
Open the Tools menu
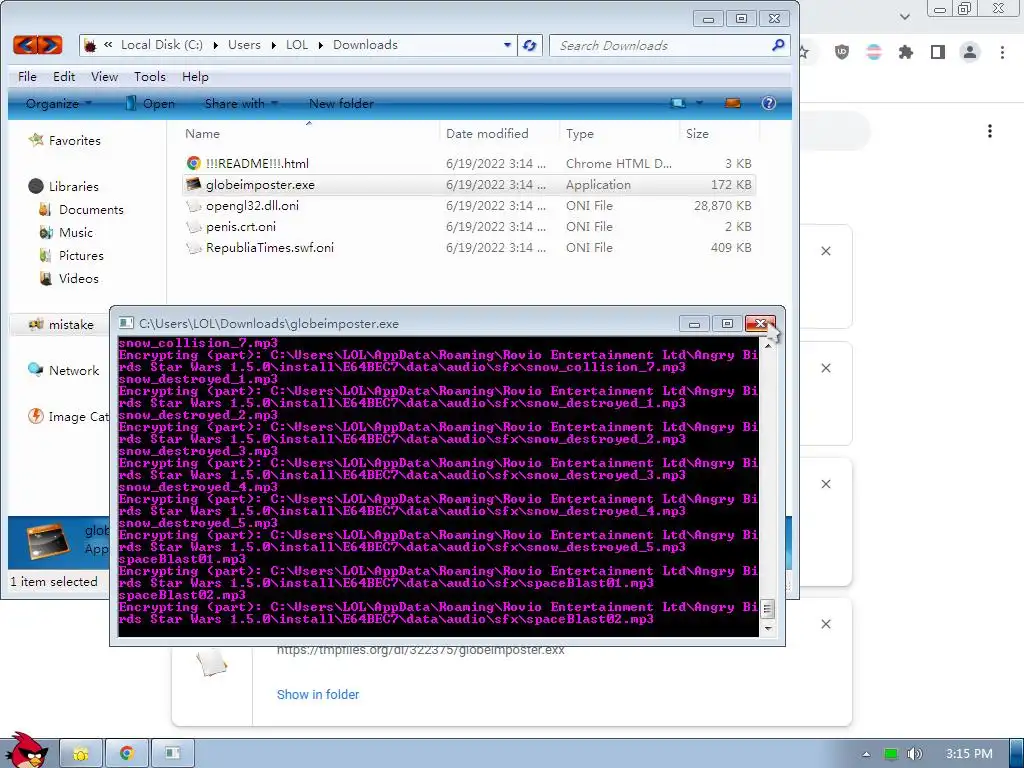[x=150, y=76]
